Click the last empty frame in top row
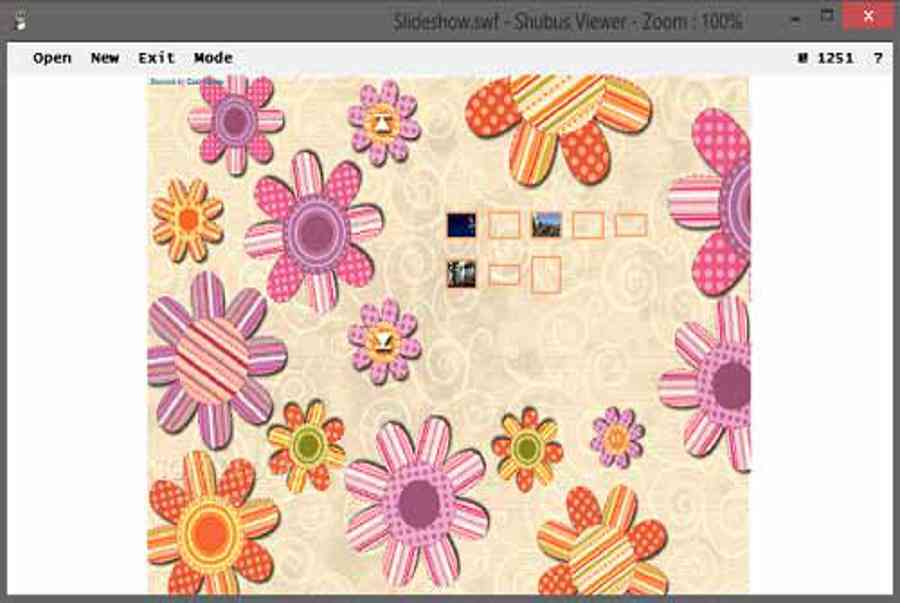The width and height of the screenshot is (900, 603). (631, 225)
